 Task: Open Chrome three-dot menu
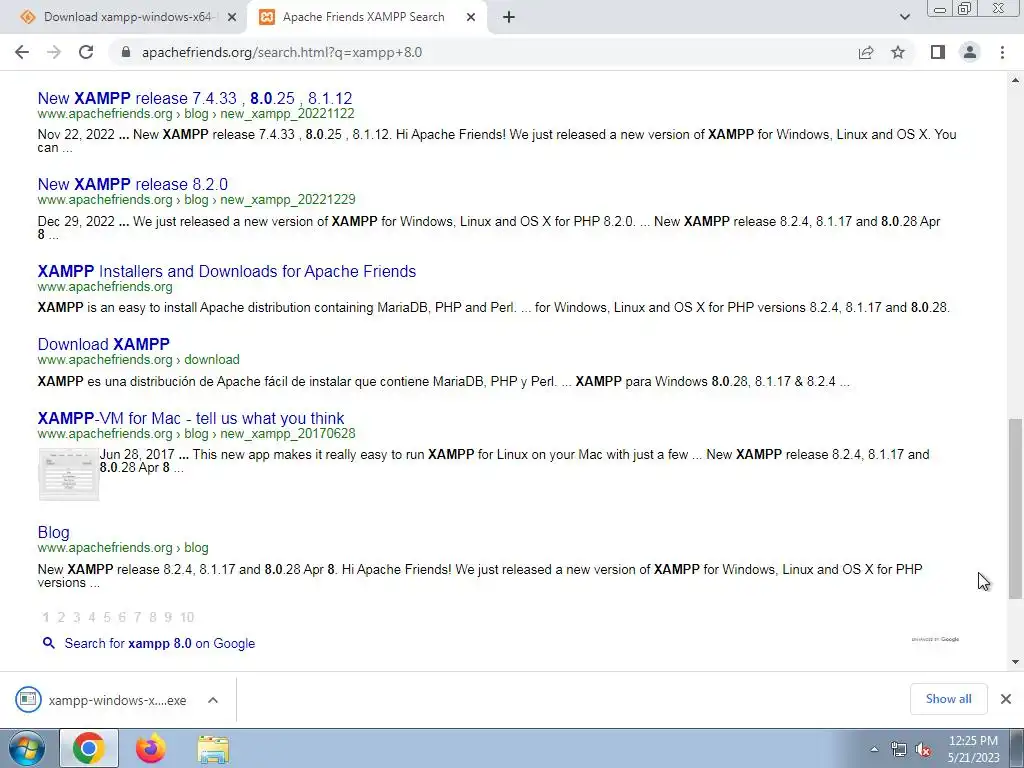1002,52
